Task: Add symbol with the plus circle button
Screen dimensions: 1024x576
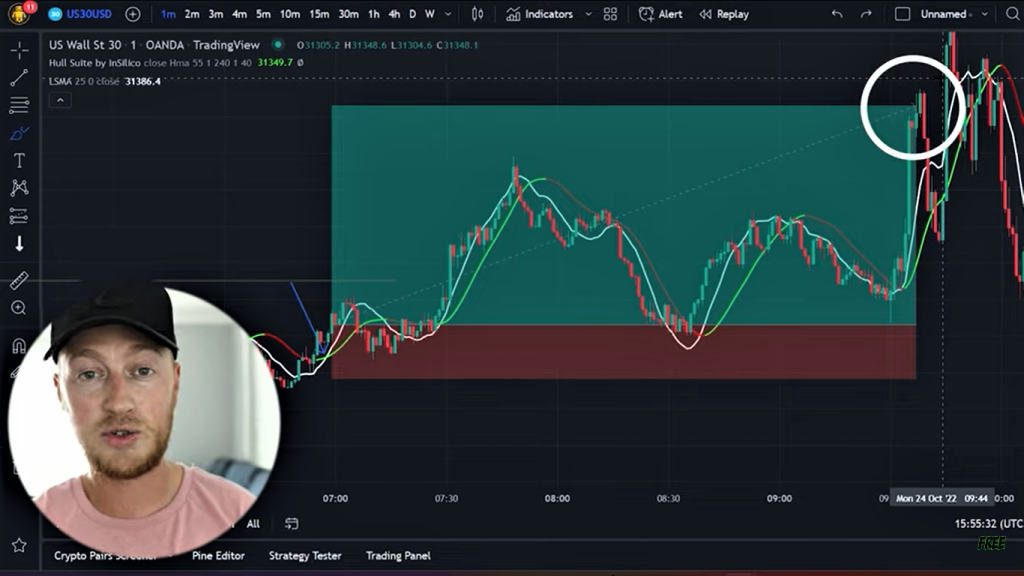Action: [x=133, y=14]
